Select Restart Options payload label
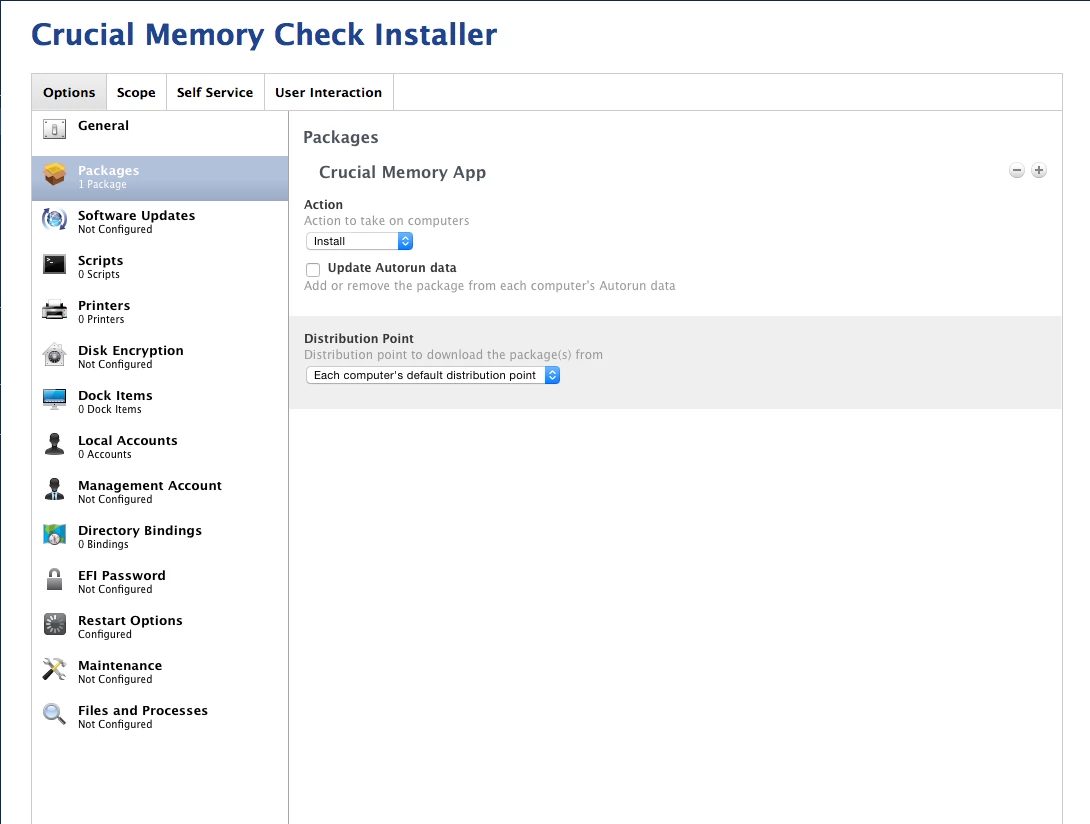The width and height of the screenshot is (1090, 824). 130,620
